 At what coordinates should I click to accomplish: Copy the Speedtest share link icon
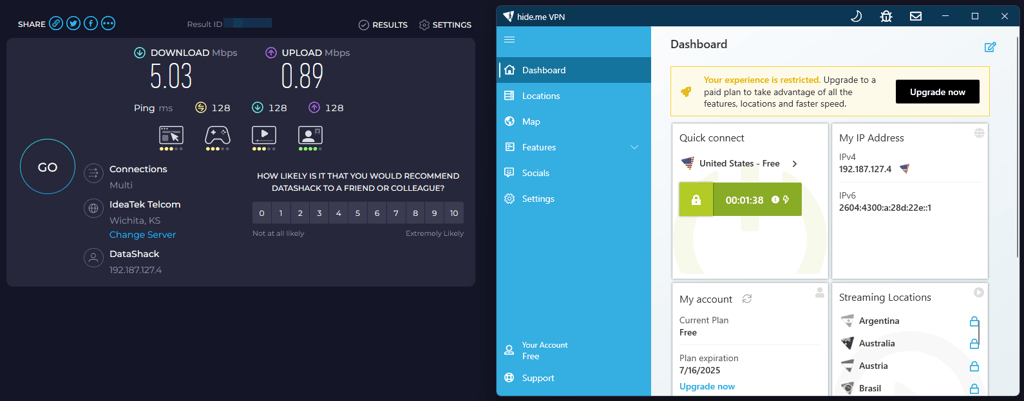click(56, 24)
